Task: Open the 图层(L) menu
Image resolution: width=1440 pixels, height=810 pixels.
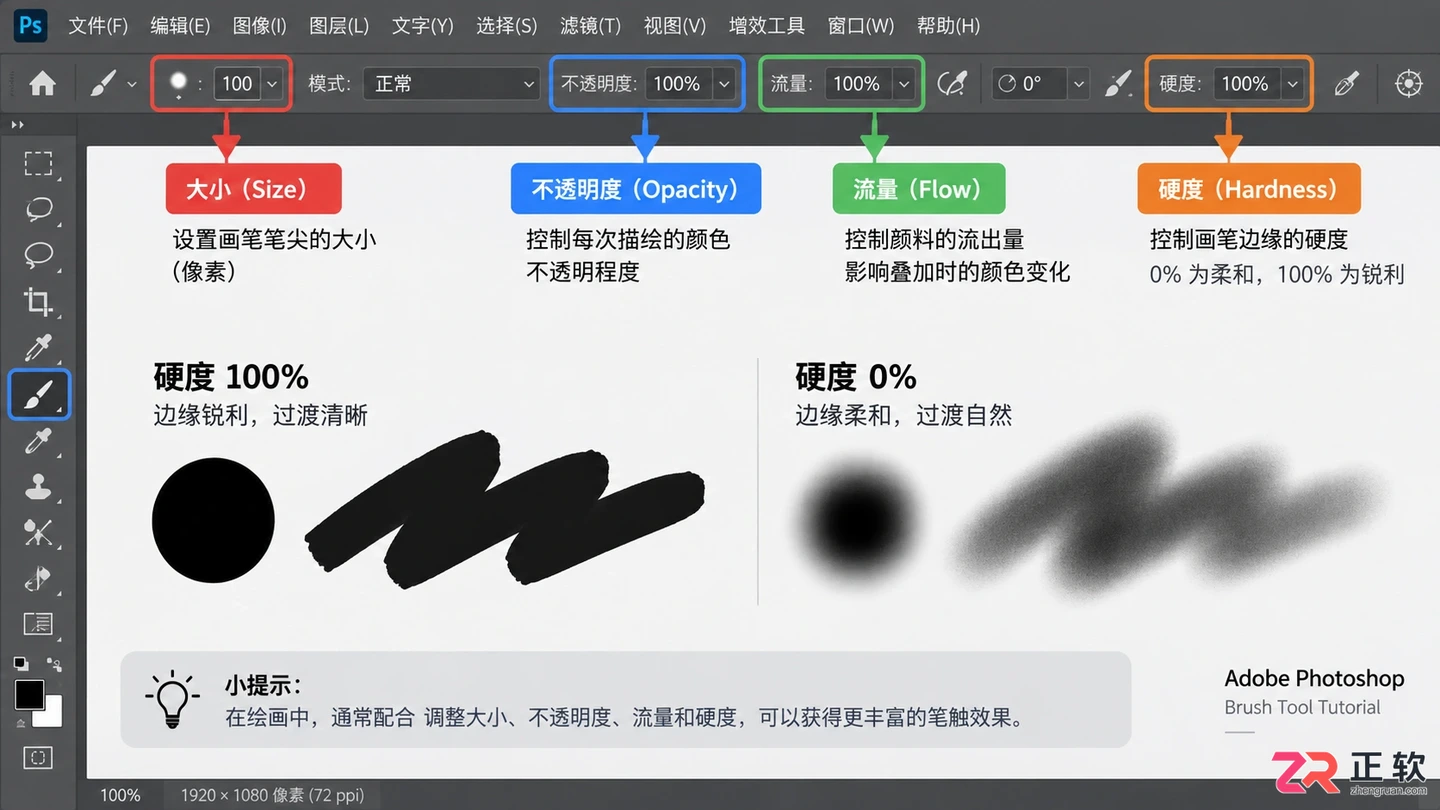Action: (339, 26)
